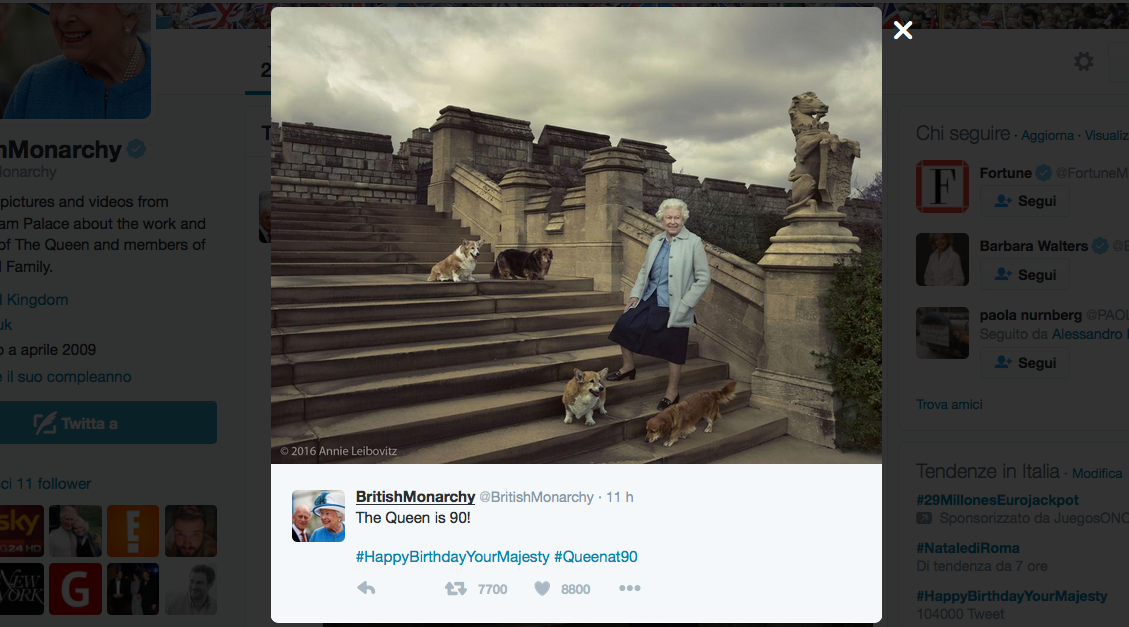Click BritishMonarchy name in tweet header

point(415,497)
